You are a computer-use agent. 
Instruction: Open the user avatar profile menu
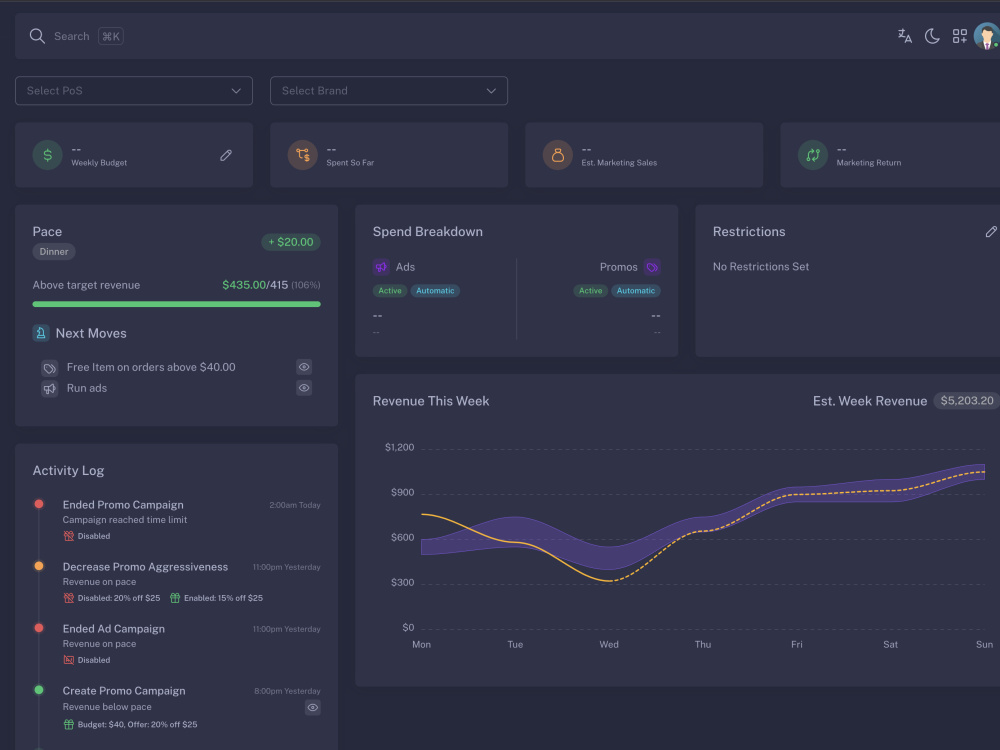pyautogui.click(x=986, y=36)
